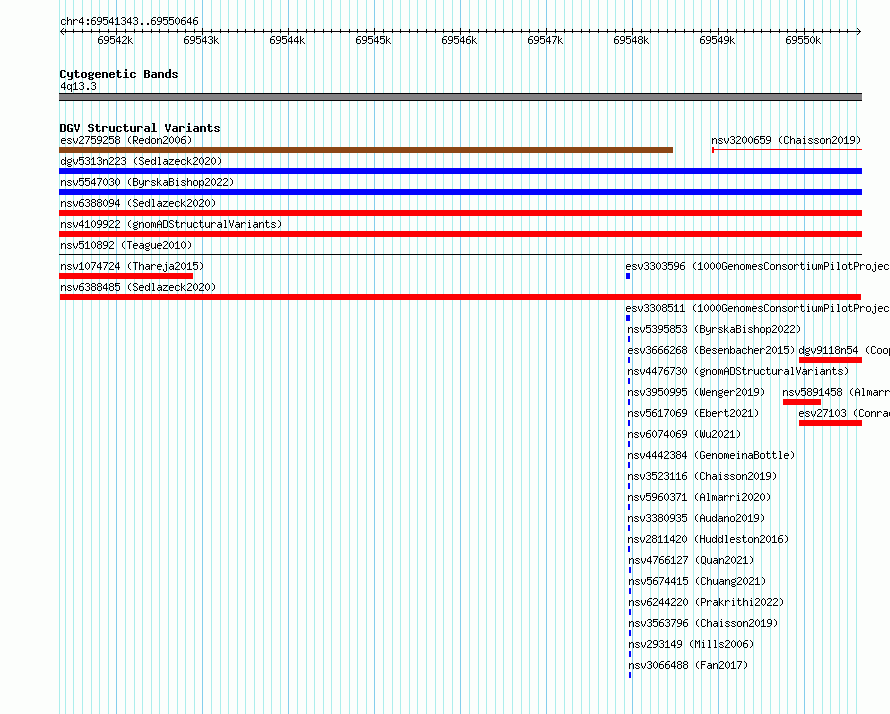The height and width of the screenshot is (714, 890).
Task: Open nsv6074069 (Wu2021) variant
Action: (x=684, y=434)
